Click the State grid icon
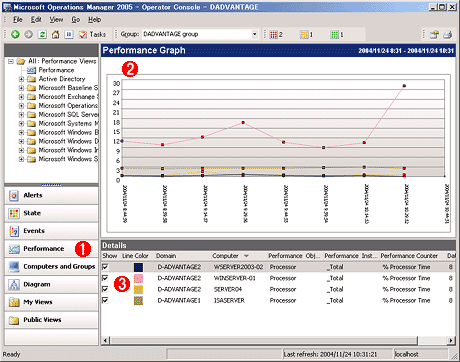 (x=14, y=213)
